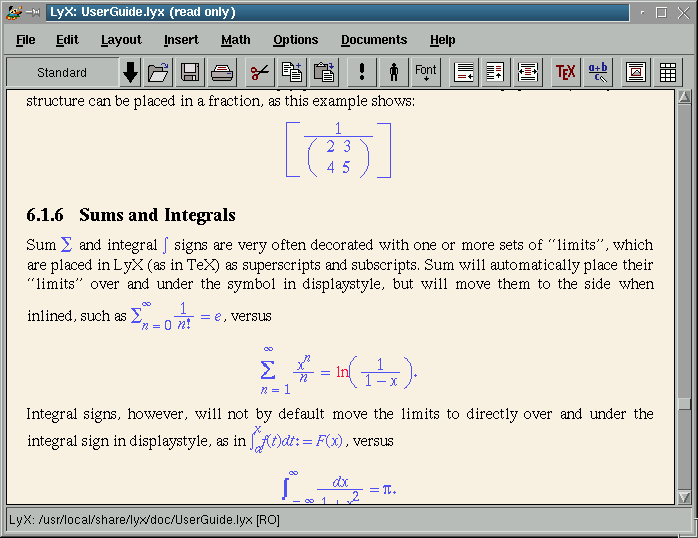
Task: Open the Layout menu
Action: tap(121, 40)
